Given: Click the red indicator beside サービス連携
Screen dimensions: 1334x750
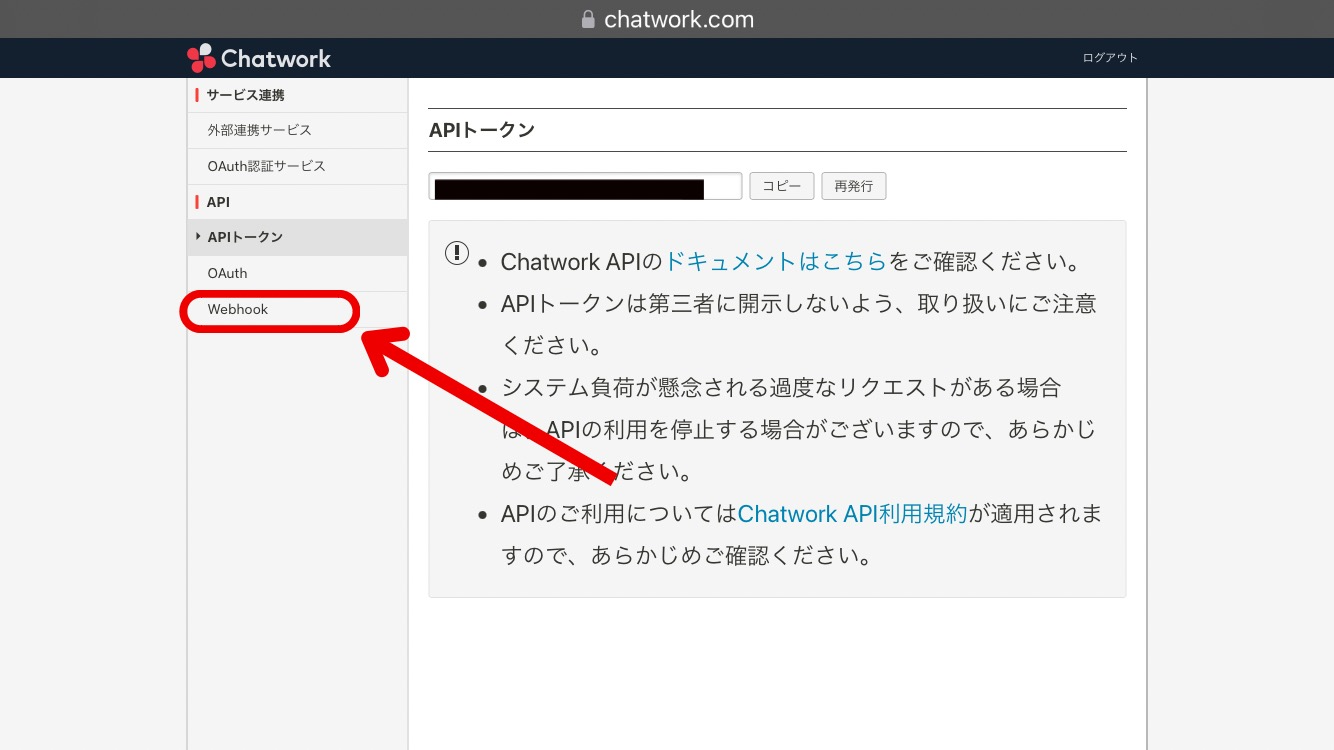Looking at the screenshot, I should [196, 94].
